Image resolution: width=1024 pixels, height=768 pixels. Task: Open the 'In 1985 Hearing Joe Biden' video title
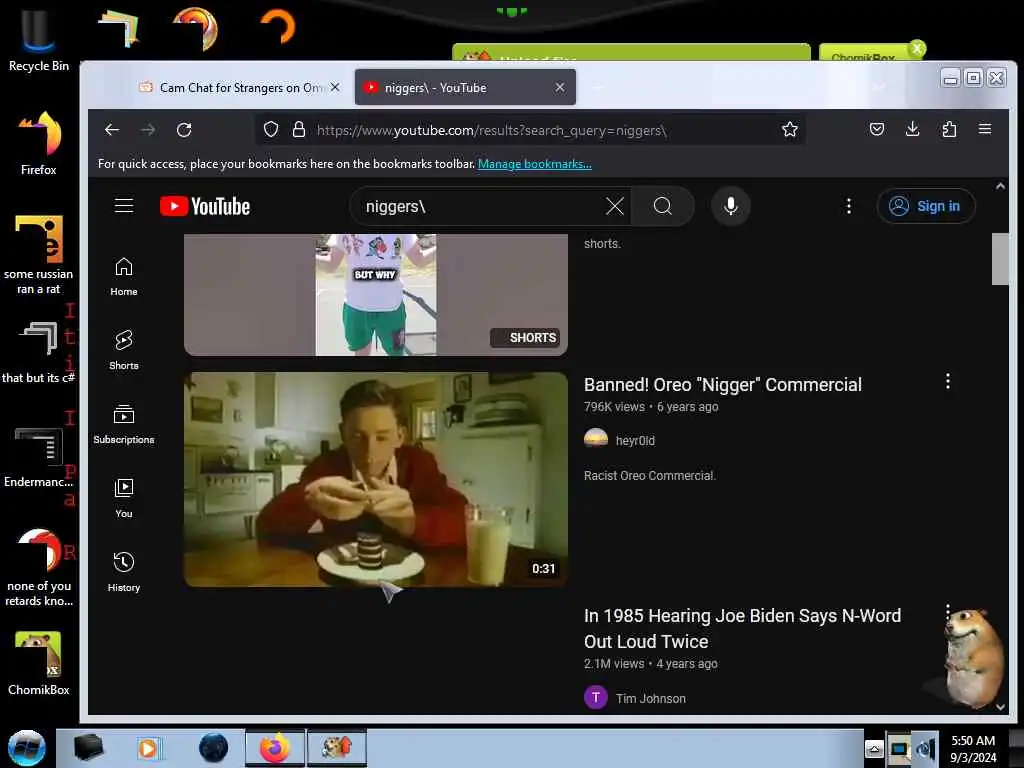[742, 628]
